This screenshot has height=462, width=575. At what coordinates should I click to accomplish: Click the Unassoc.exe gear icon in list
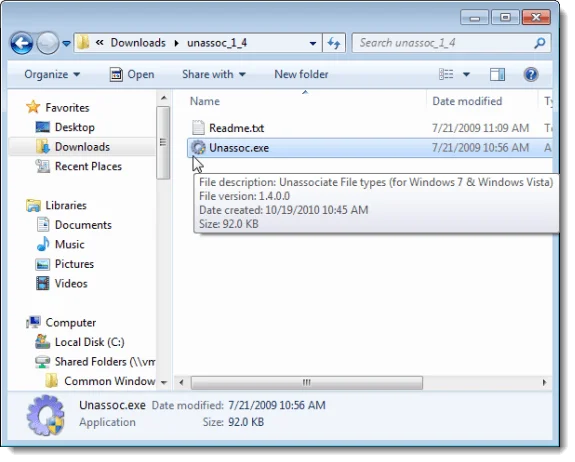[198, 147]
